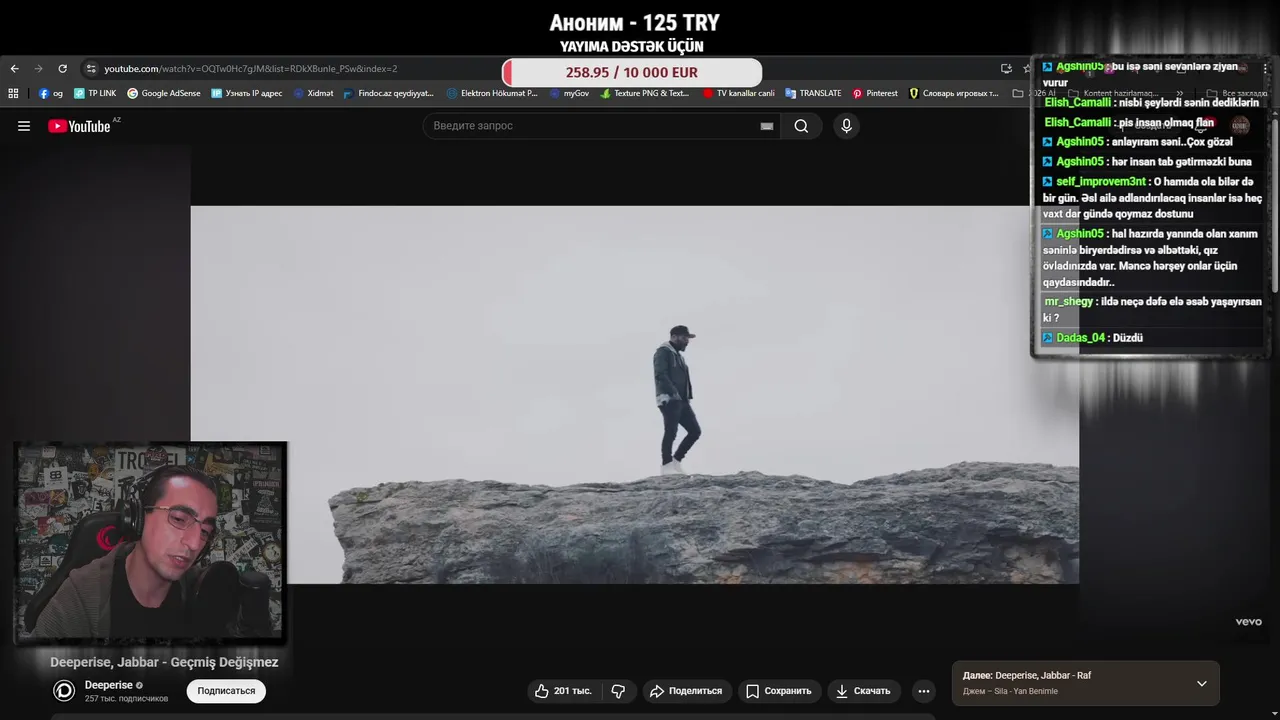This screenshot has width=1280, height=720.
Task: Click the YouTube search magnifier button
Action: (801, 126)
